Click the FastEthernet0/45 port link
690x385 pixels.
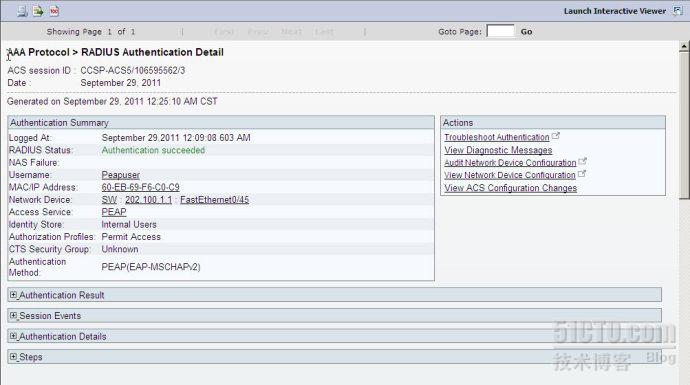tap(214, 200)
